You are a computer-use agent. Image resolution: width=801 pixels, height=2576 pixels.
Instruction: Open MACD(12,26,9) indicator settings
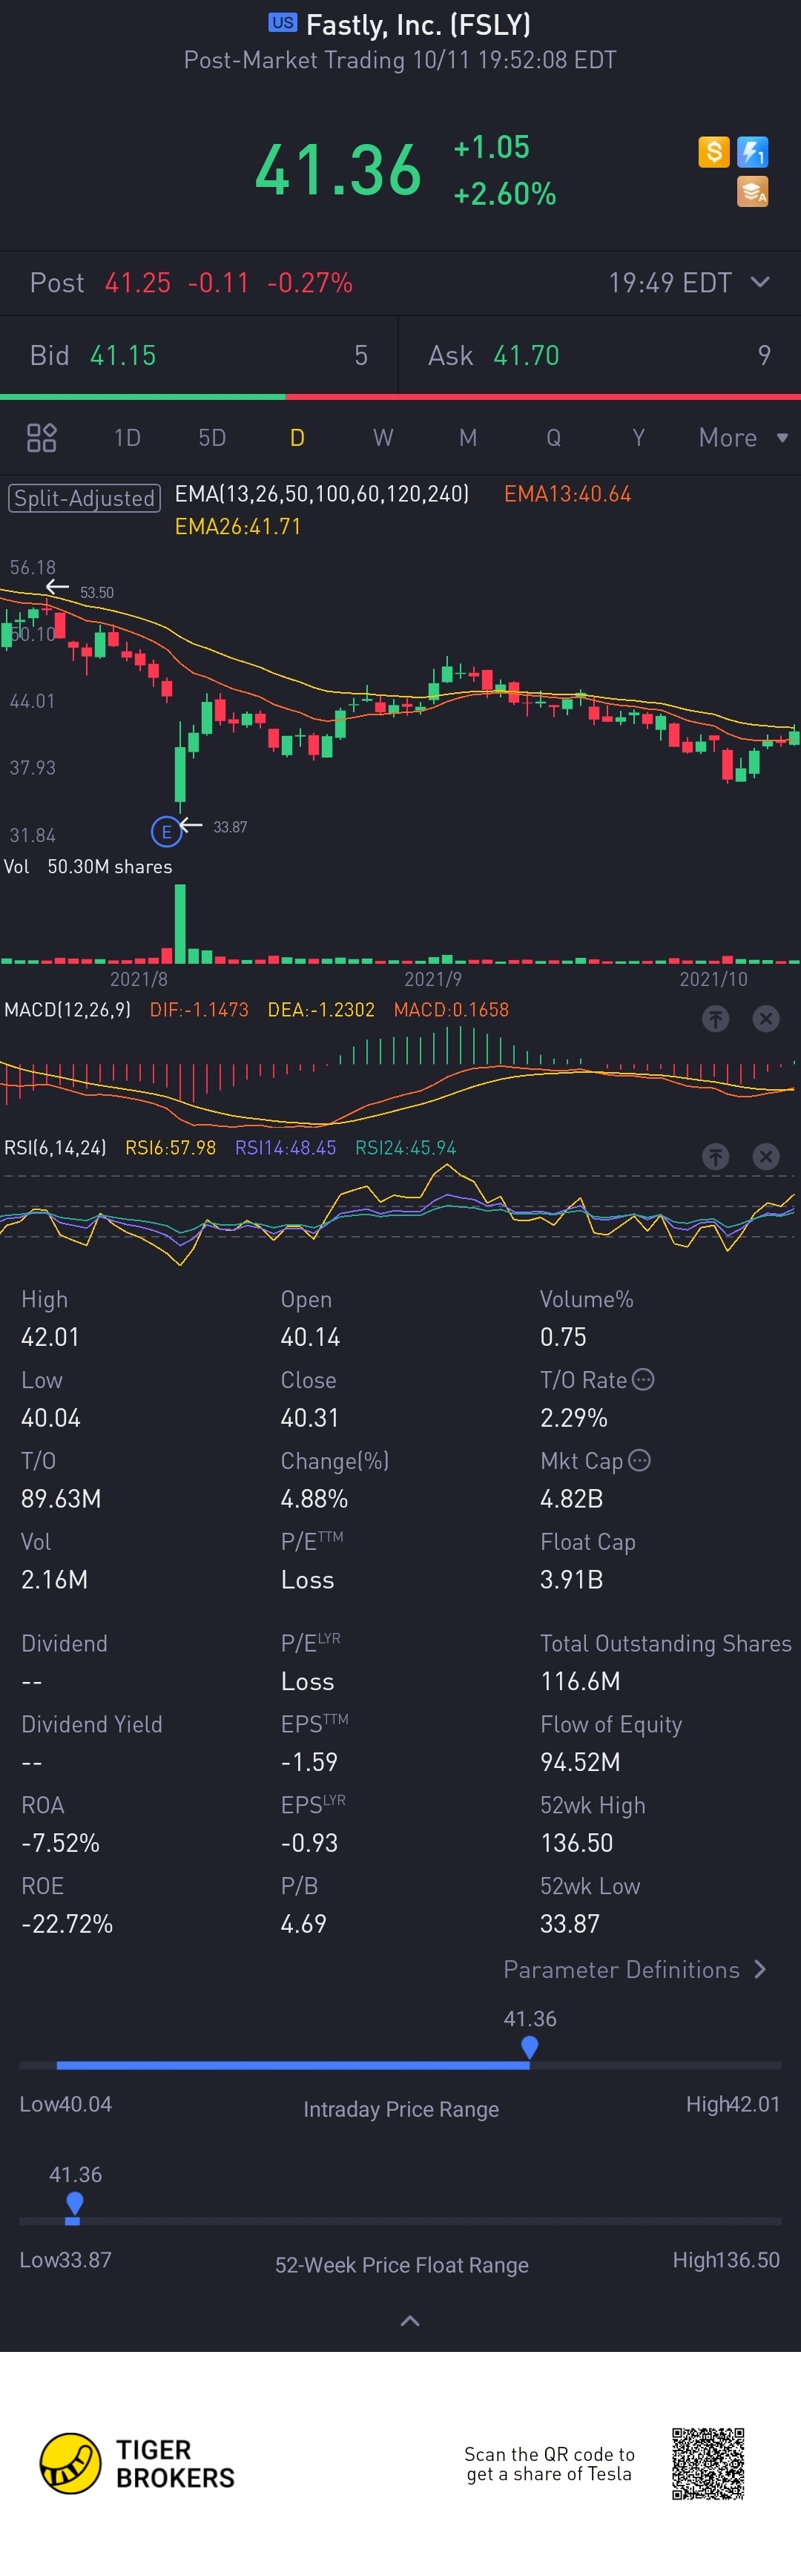[68, 1010]
